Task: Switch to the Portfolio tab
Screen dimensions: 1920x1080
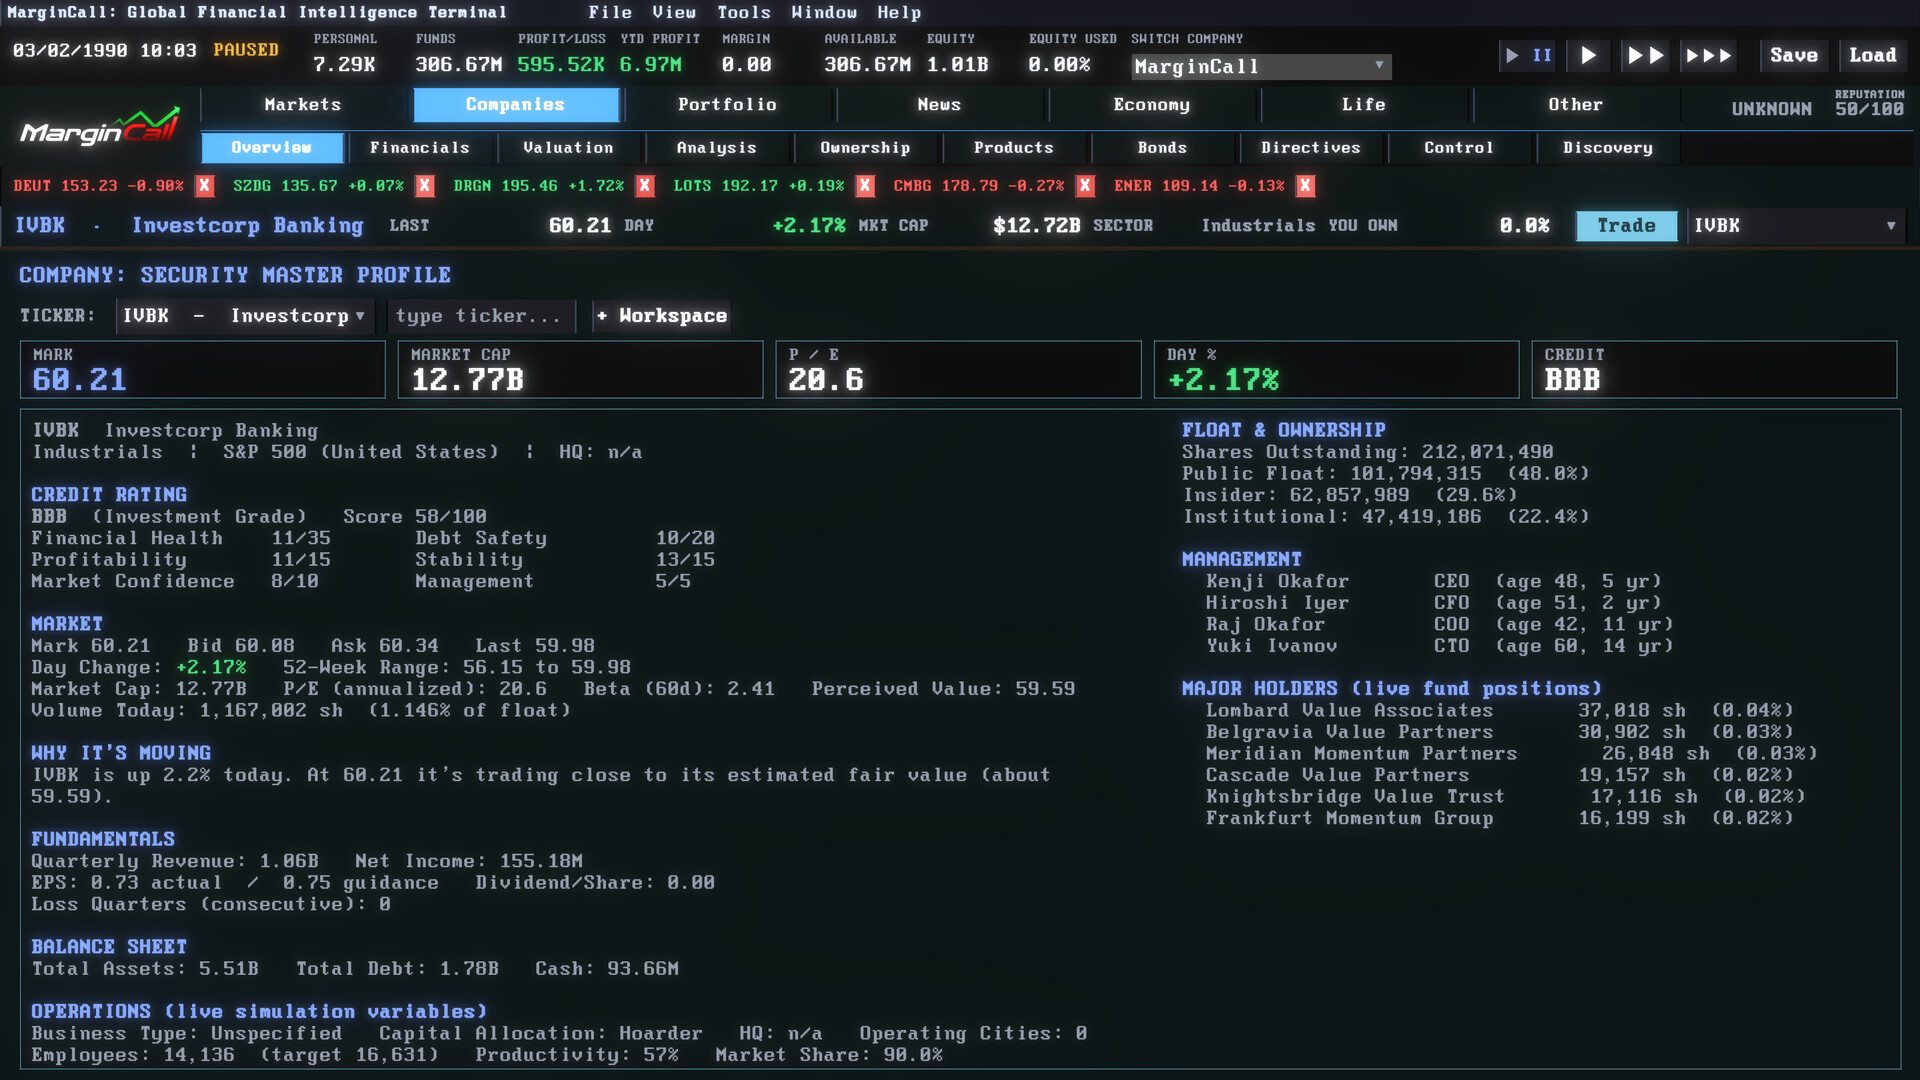Action: click(727, 105)
